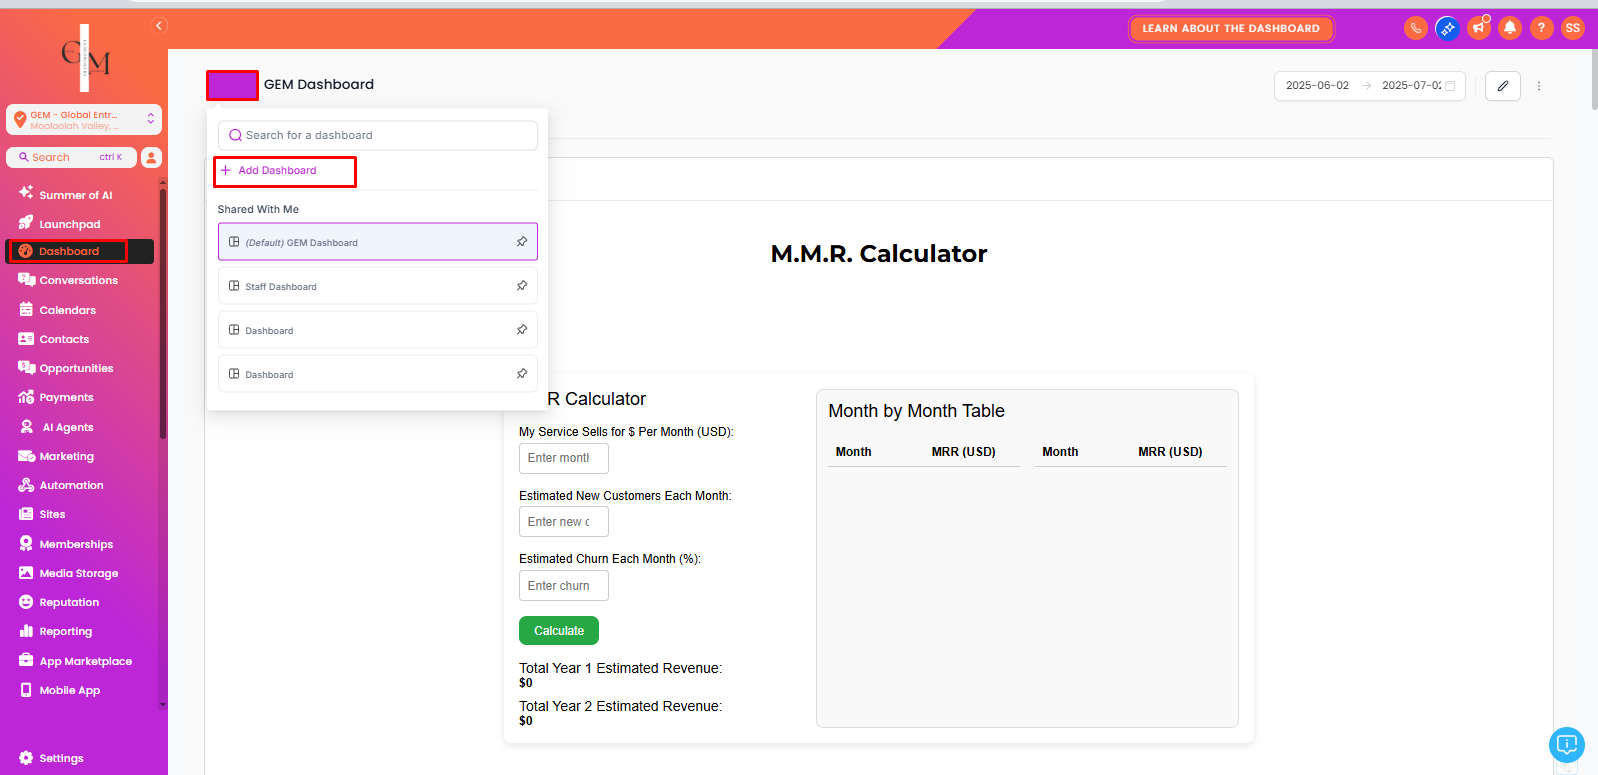Click the Sites sidebar icon
The width and height of the screenshot is (1598, 775).
point(26,514)
